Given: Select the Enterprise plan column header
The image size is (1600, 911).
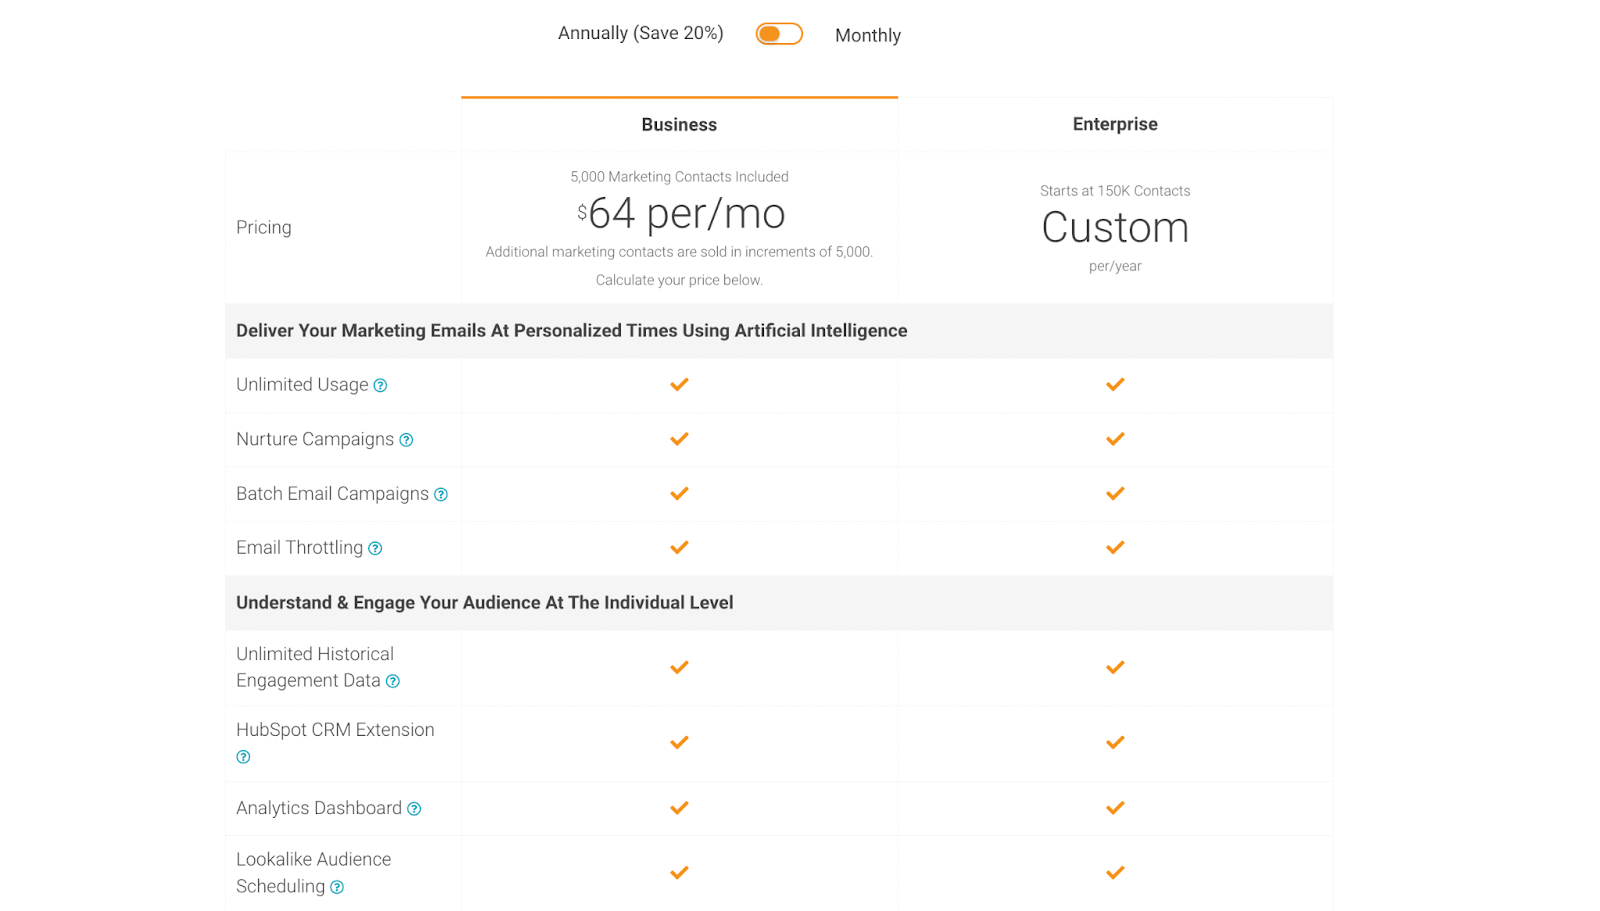Looking at the screenshot, I should [x=1115, y=124].
